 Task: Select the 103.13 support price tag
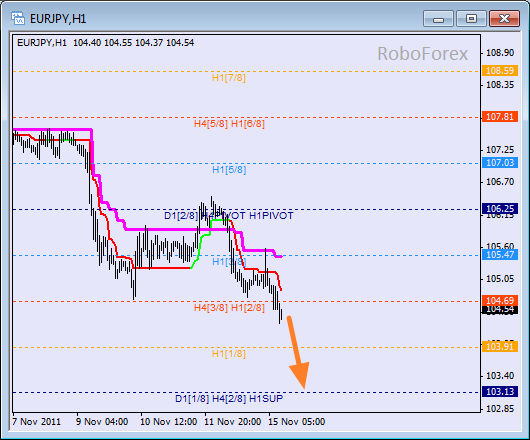(x=500, y=392)
